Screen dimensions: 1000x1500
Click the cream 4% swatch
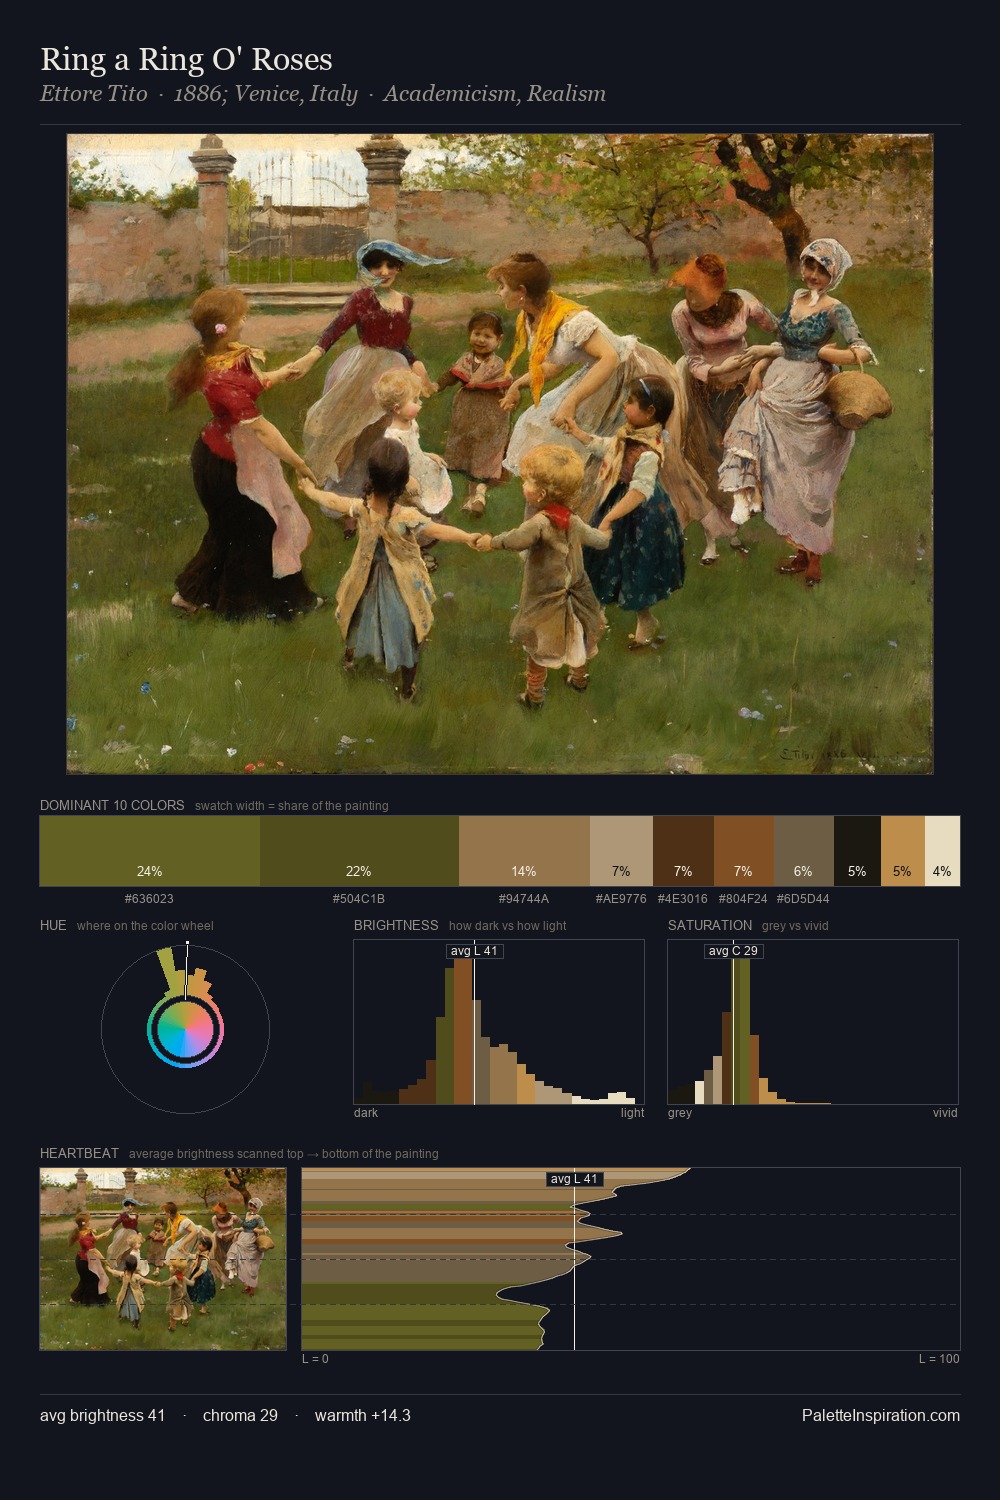pyautogui.click(x=942, y=851)
